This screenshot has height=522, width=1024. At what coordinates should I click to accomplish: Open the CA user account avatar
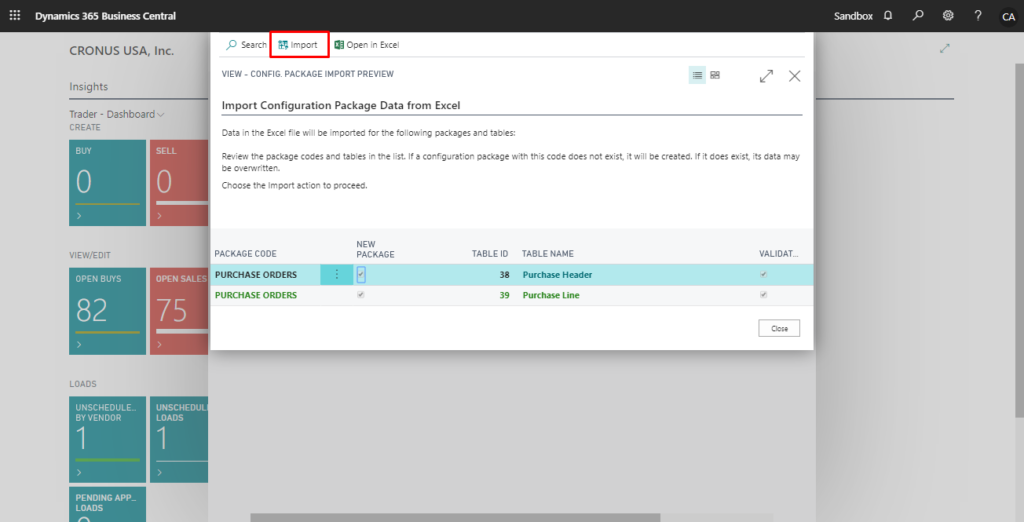[x=1008, y=16]
